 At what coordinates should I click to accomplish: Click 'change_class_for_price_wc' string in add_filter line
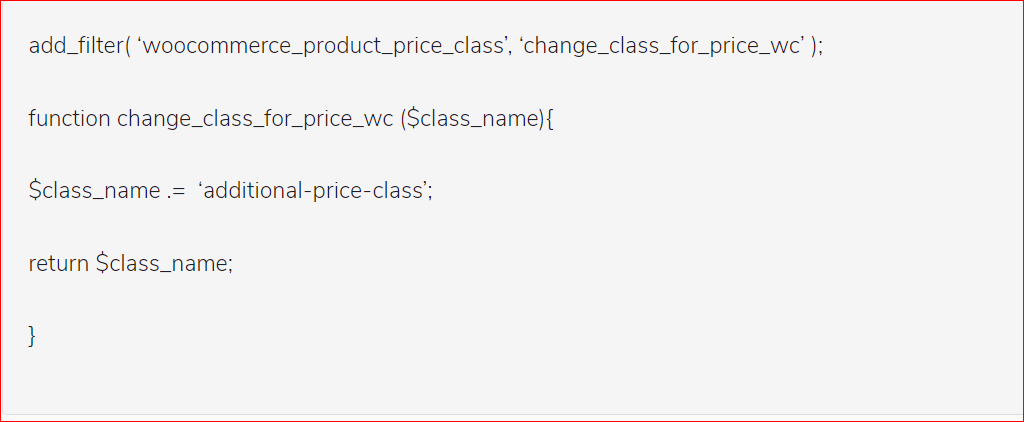(x=662, y=47)
